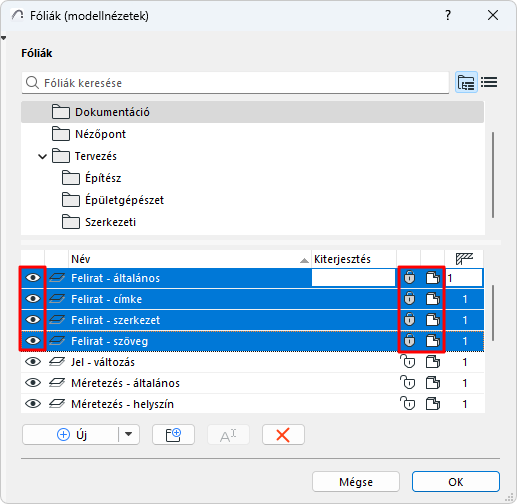The height and width of the screenshot is (504, 517).
Task: Toggle visibility eye of Felirat - címke
Action: 33,299
